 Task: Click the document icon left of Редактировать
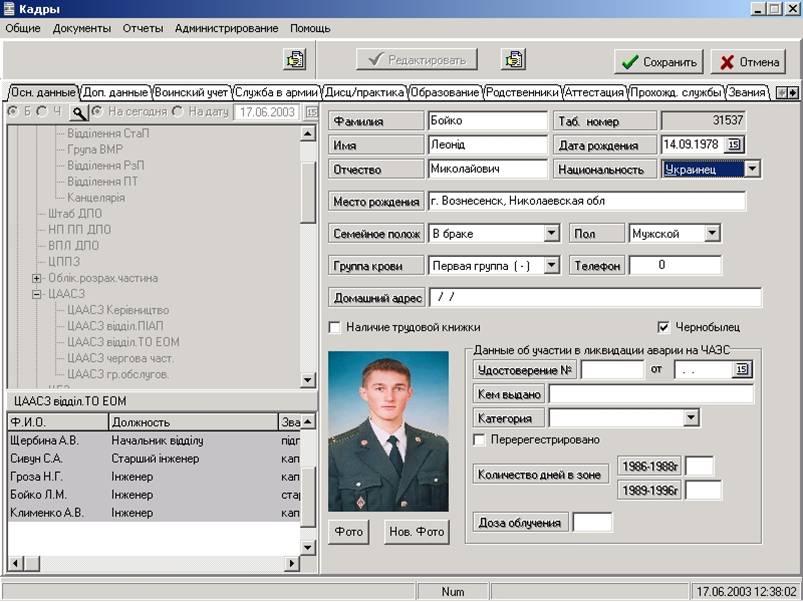[294, 60]
